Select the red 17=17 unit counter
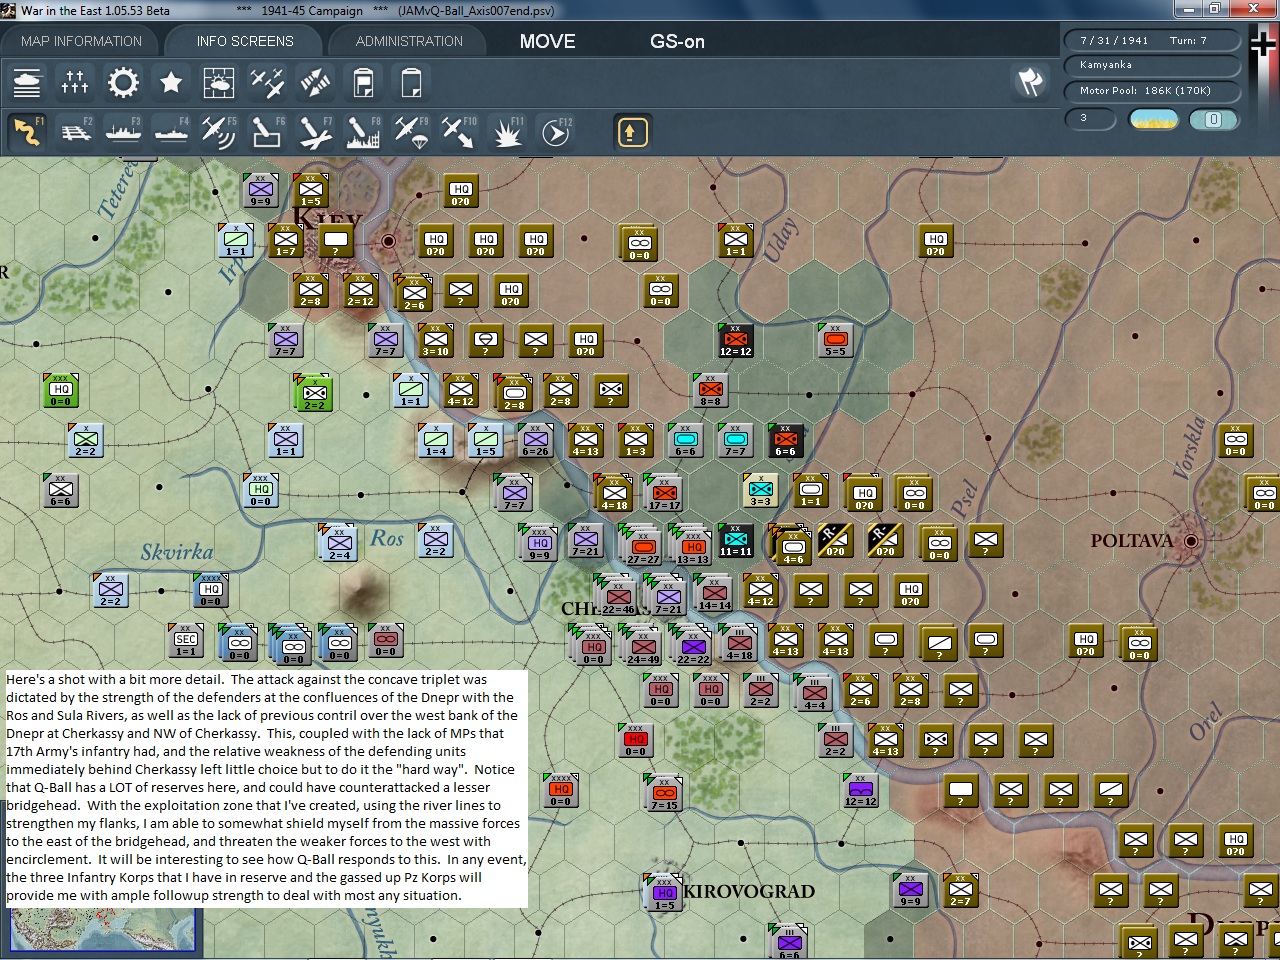This screenshot has height=960, width=1280. coord(664,491)
